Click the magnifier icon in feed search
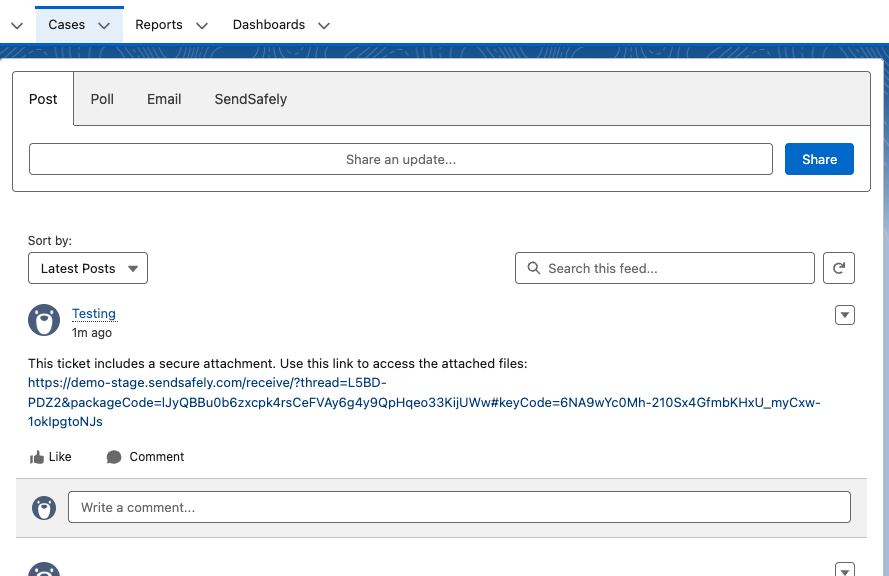The width and height of the screenshot is (889, 576). pyautogui.click(x=534, y=268)
